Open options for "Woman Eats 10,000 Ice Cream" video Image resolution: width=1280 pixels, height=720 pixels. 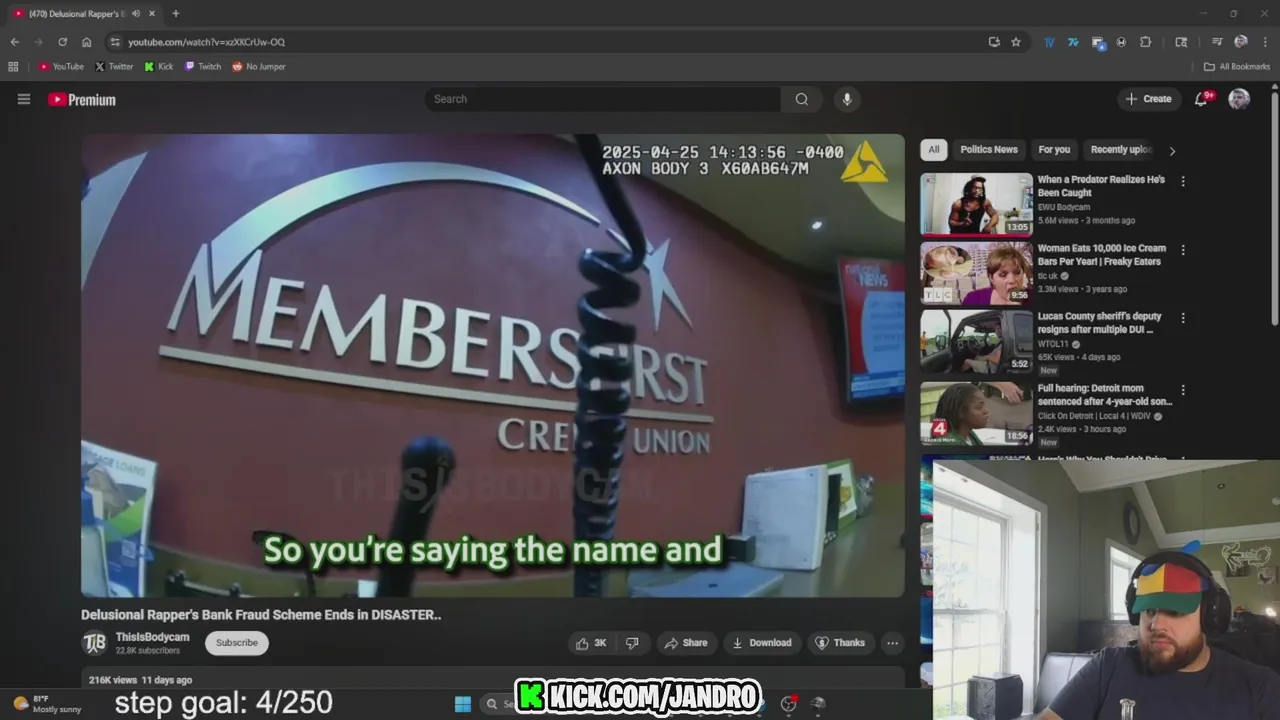[1183, 251]
